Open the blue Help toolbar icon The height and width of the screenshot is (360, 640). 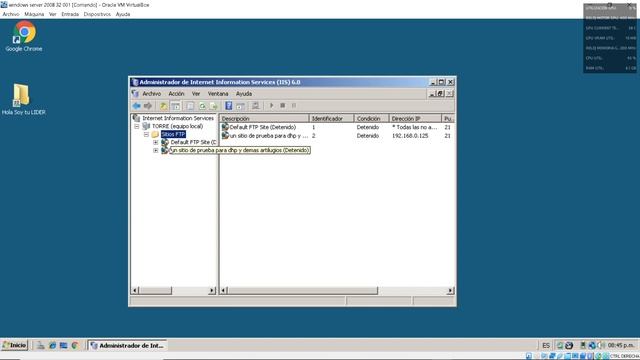229,106
